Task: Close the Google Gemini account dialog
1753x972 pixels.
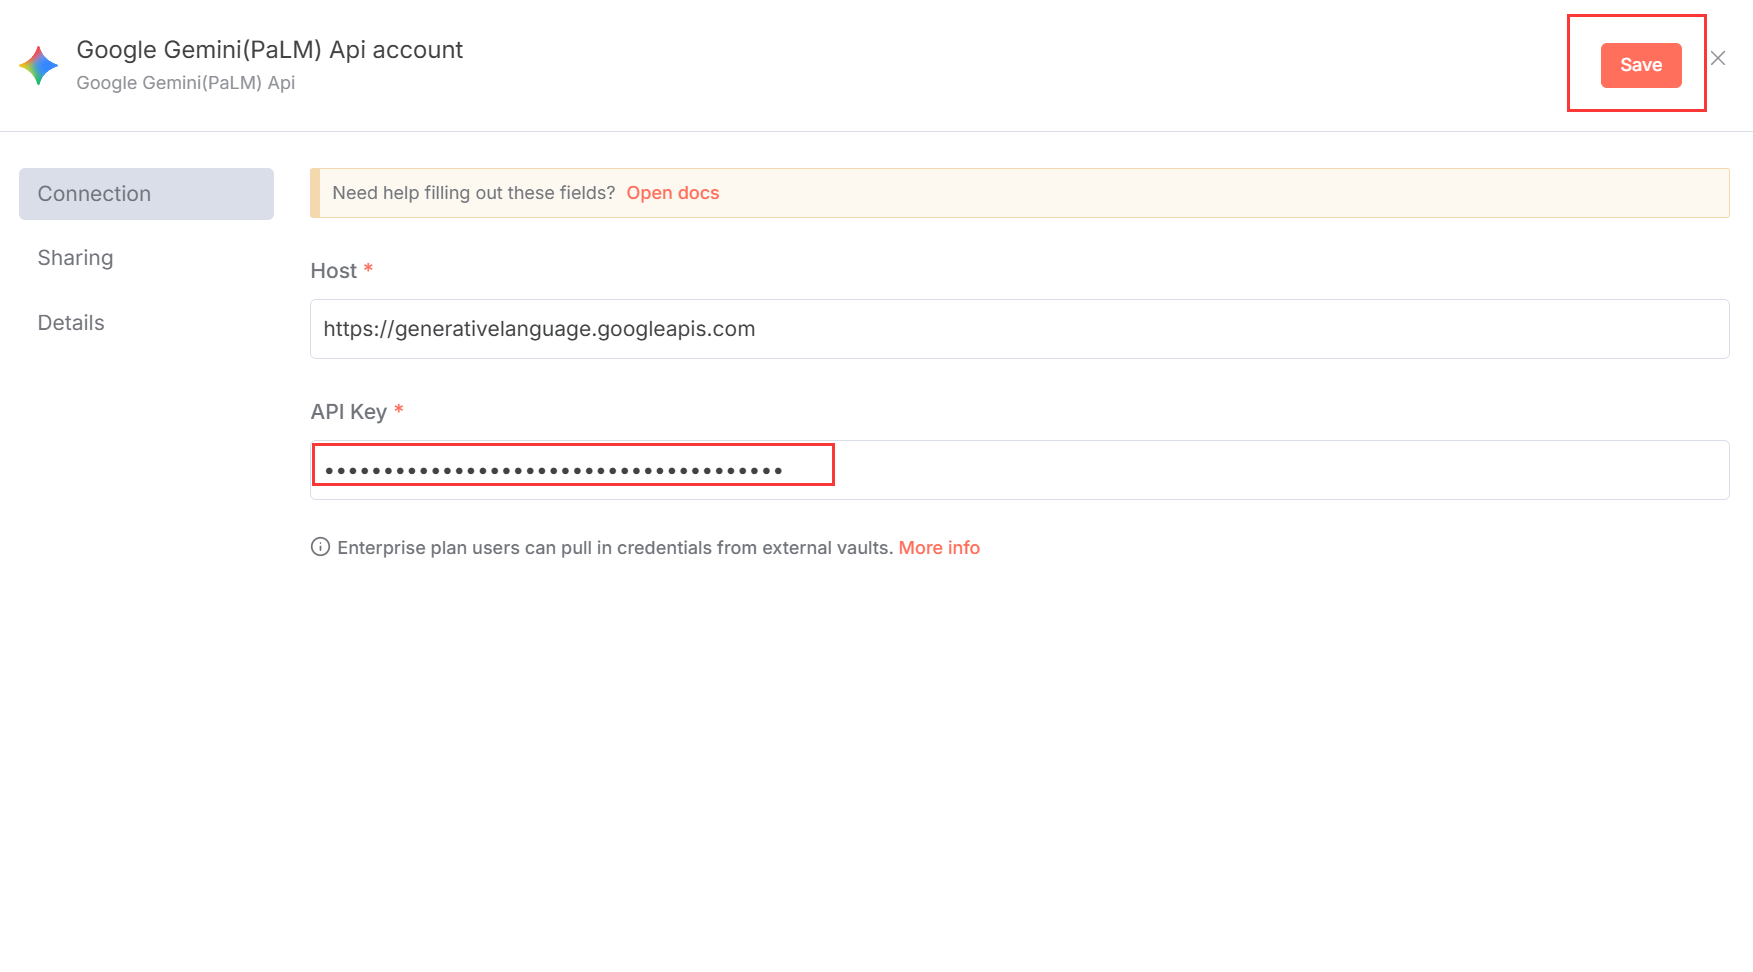Action: pyautogui.click(x=1718, y=58)
